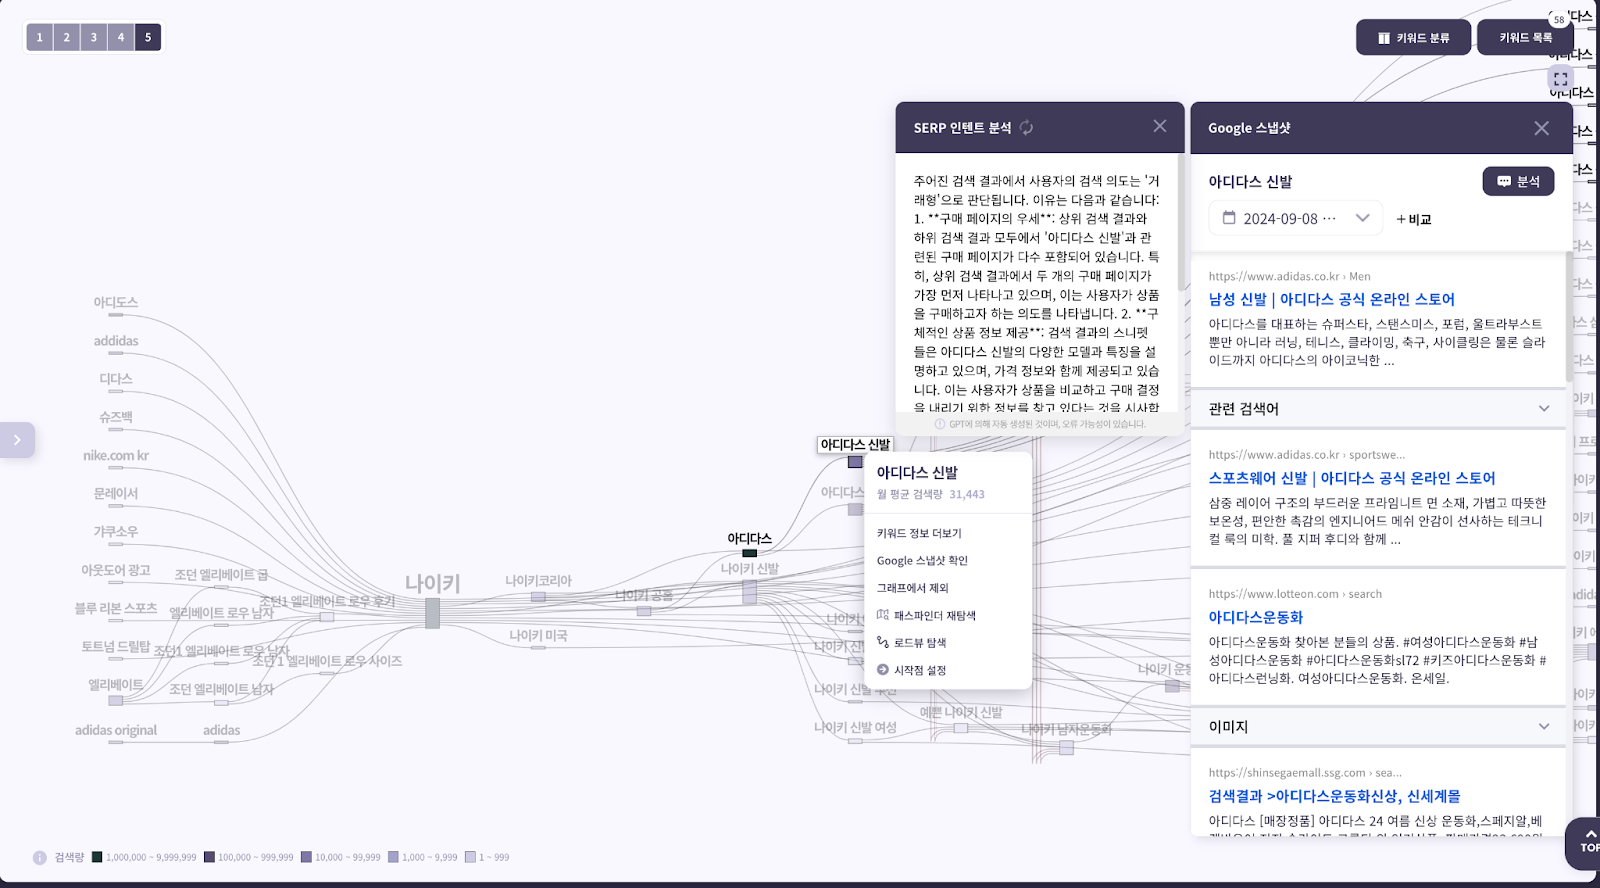Select depth level 4

(121, 37)
